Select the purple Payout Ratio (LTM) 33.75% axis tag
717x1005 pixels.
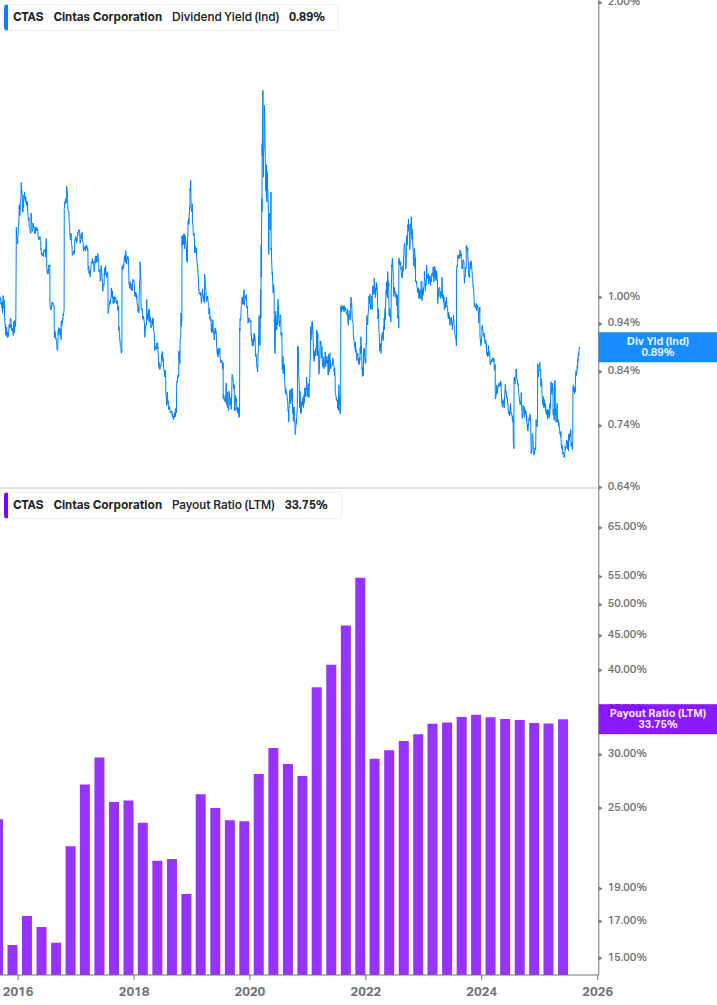[x=657, y=718]
